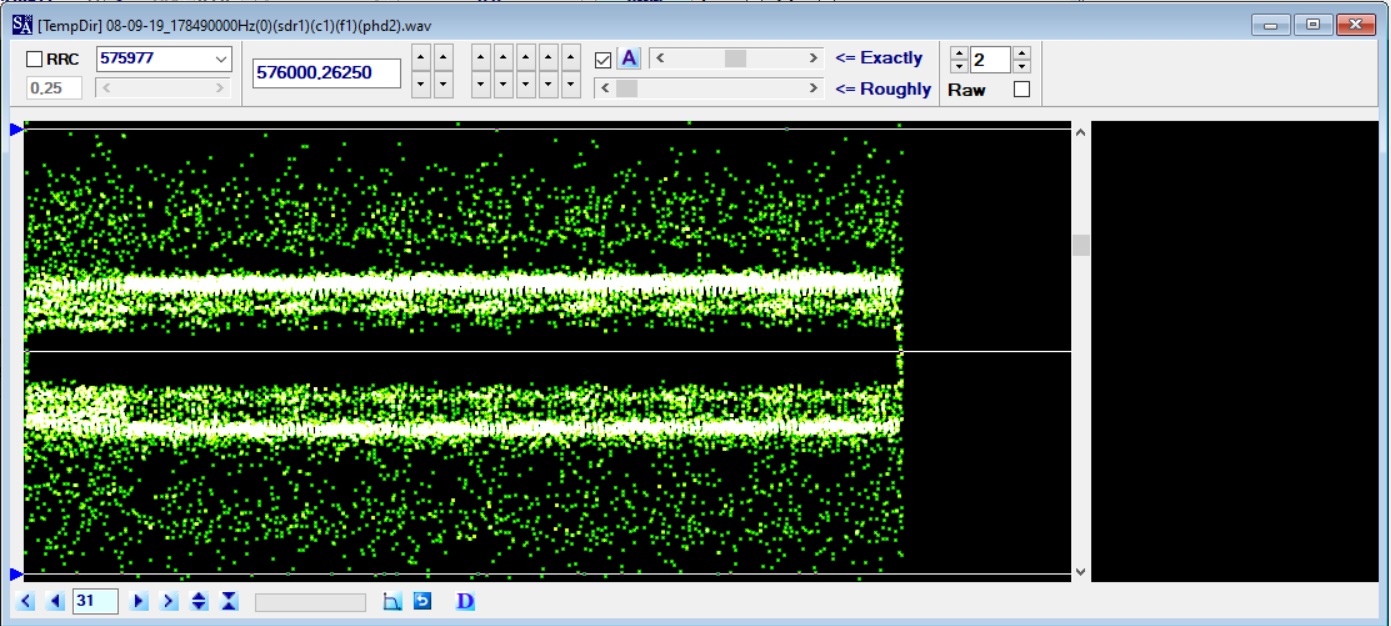Open the filter curve icon in bottom bar

[x=392, y=601]
